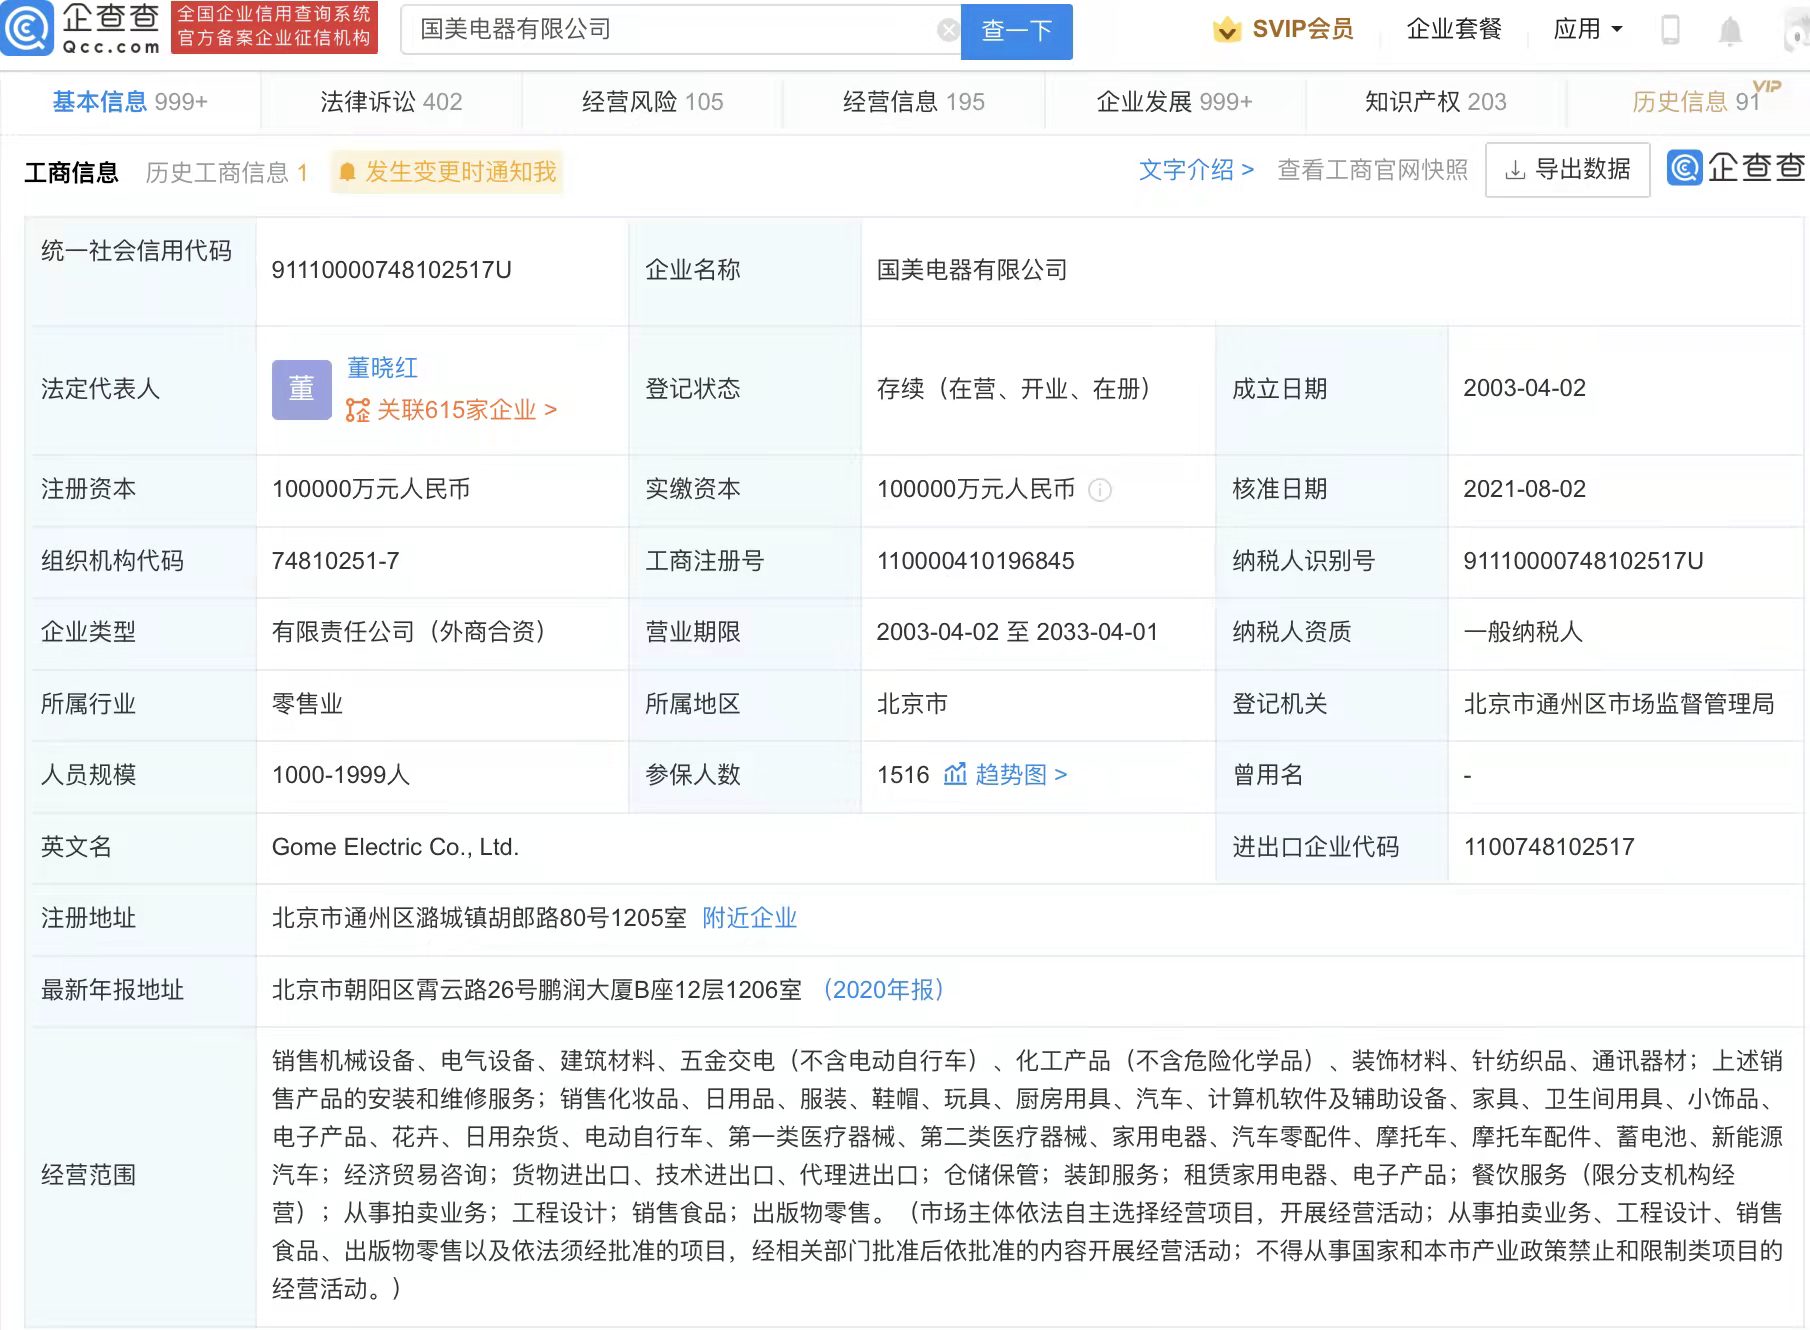Image resolution: width=1810 pixels, height=1330 pixels.
Task: Select the 历史工商信息 1 sub-tab
Action: [x=226, y=172]
